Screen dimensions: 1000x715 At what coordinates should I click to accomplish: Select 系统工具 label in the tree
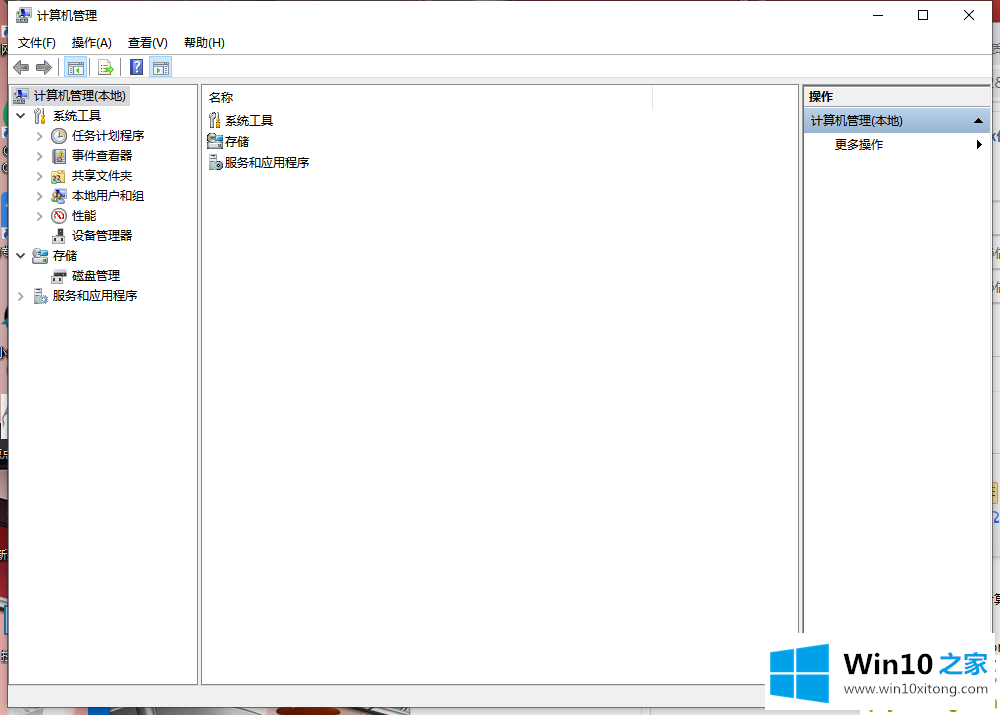tap(77, 115)
